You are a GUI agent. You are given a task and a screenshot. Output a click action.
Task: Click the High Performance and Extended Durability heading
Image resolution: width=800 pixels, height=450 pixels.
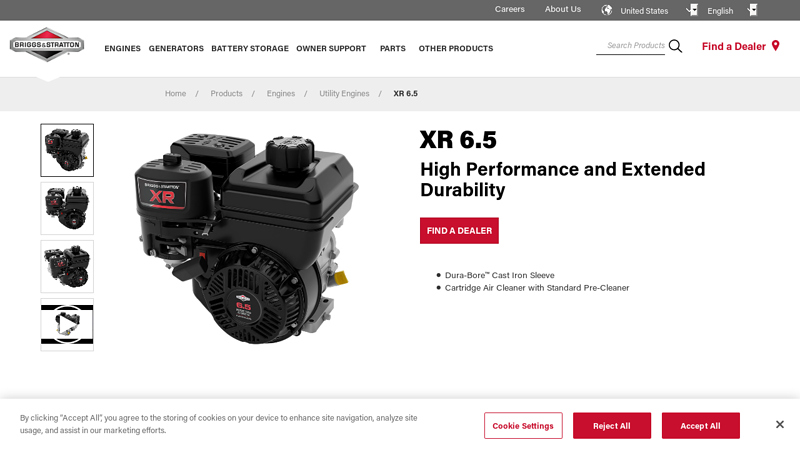click(x=563, y=180)
